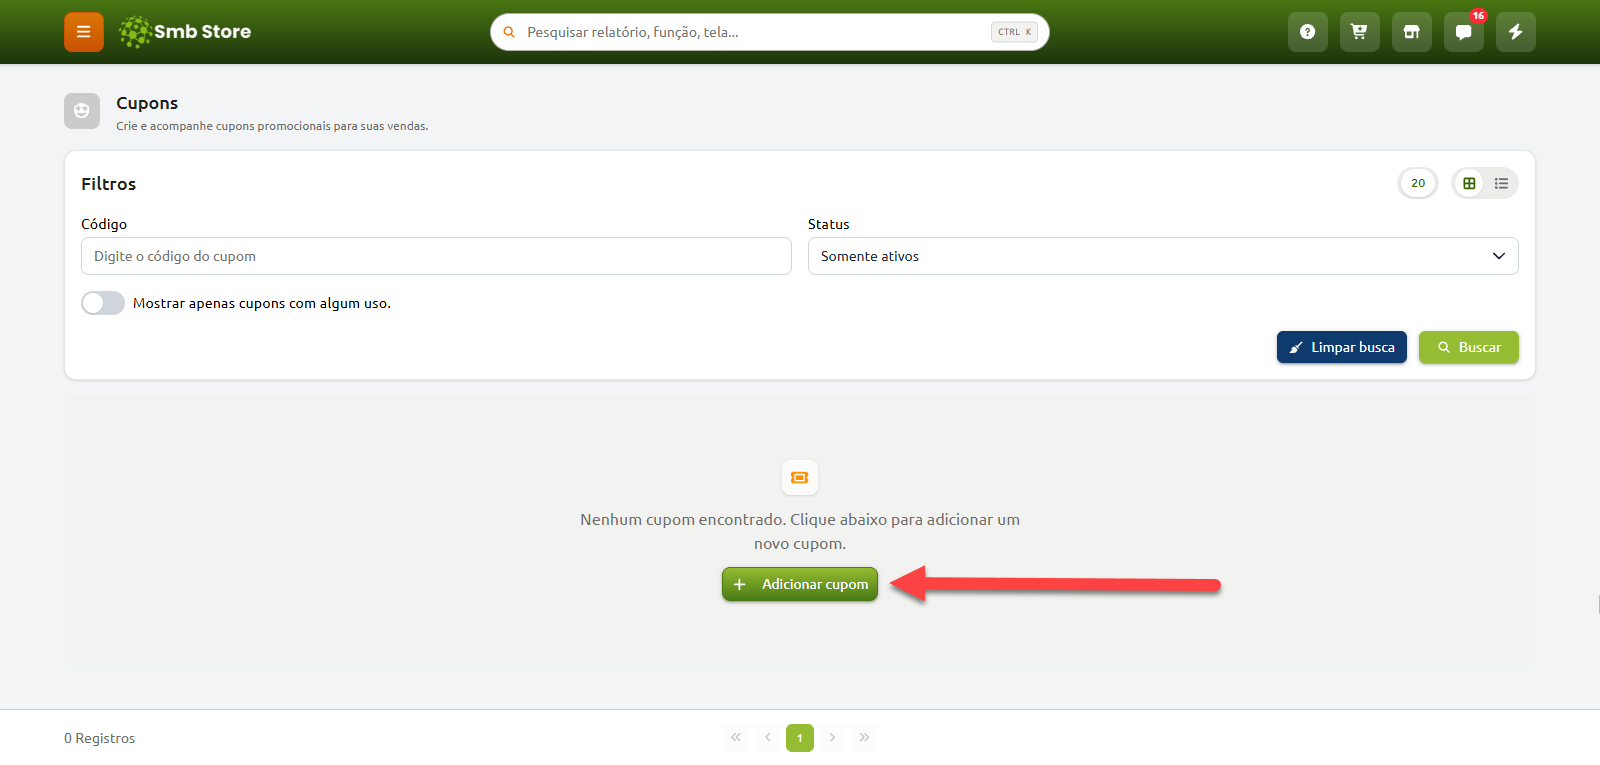Toggle show only coupons with usage

pos(103,303)
